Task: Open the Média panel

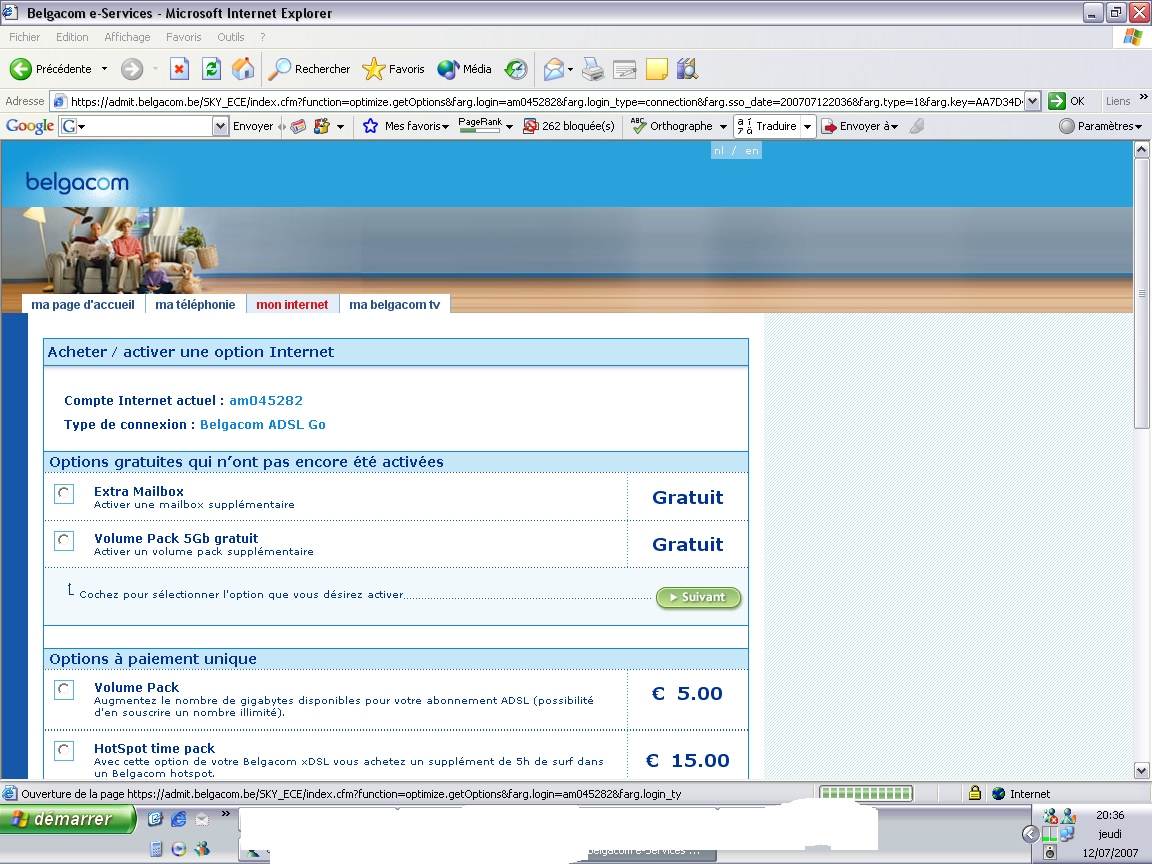Action: point(465,69)
